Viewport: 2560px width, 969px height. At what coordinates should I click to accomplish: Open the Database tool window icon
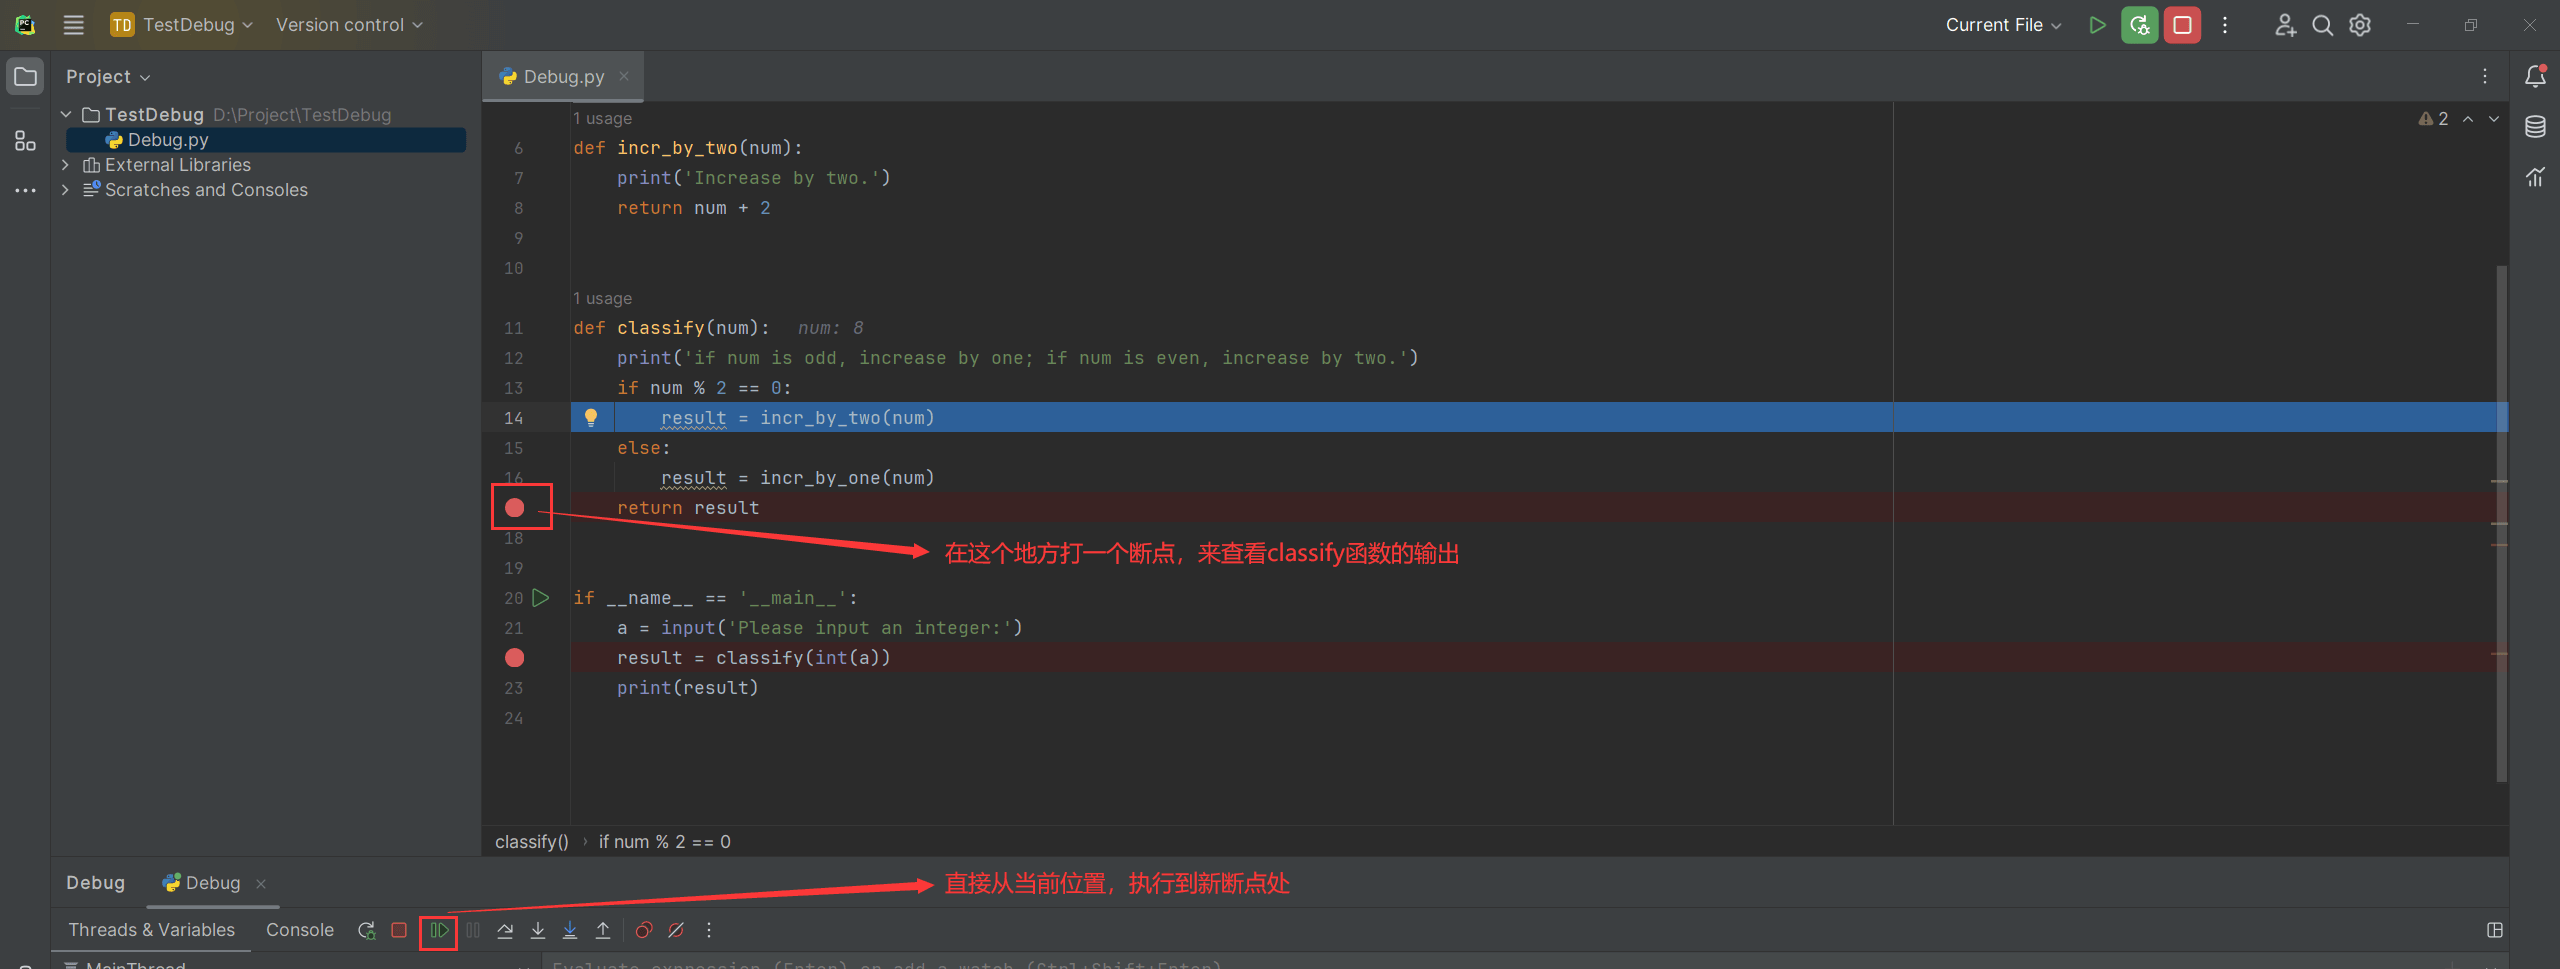pyautogui.click(x=2535, y=127)
